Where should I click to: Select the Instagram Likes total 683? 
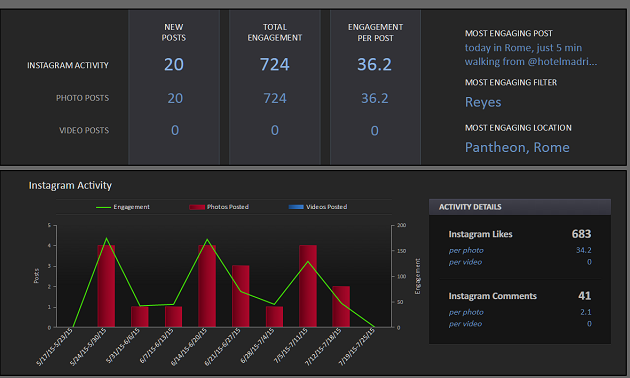[x=581, y=234]
